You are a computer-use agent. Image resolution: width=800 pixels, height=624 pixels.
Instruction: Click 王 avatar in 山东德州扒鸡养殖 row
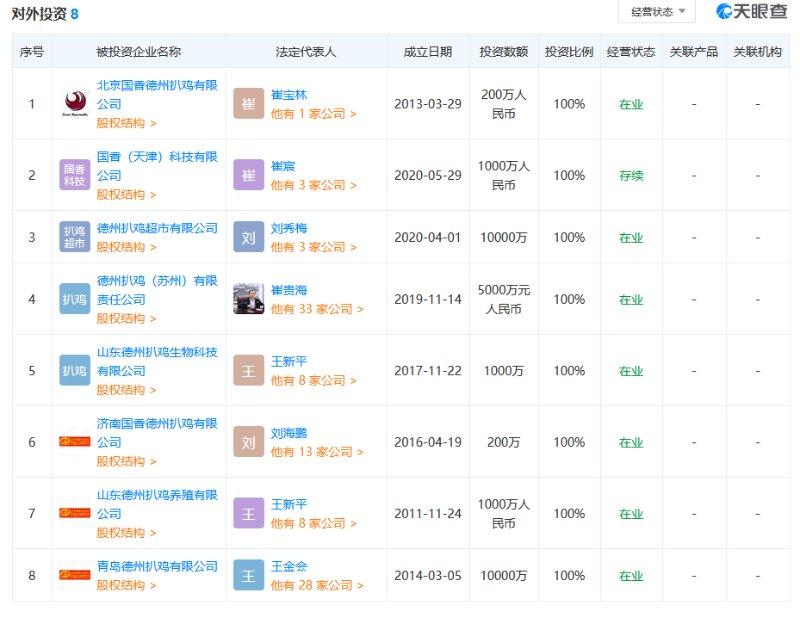tap(248, 513)
